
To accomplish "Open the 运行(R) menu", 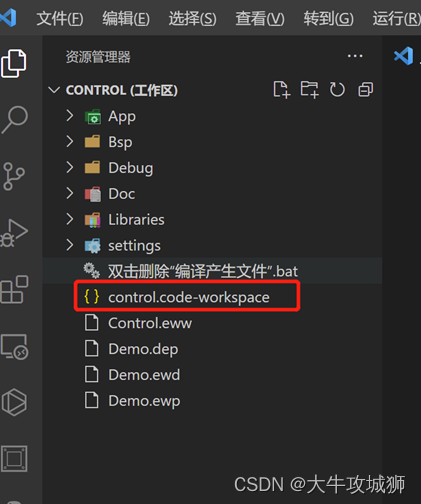I will click(397, 18).
